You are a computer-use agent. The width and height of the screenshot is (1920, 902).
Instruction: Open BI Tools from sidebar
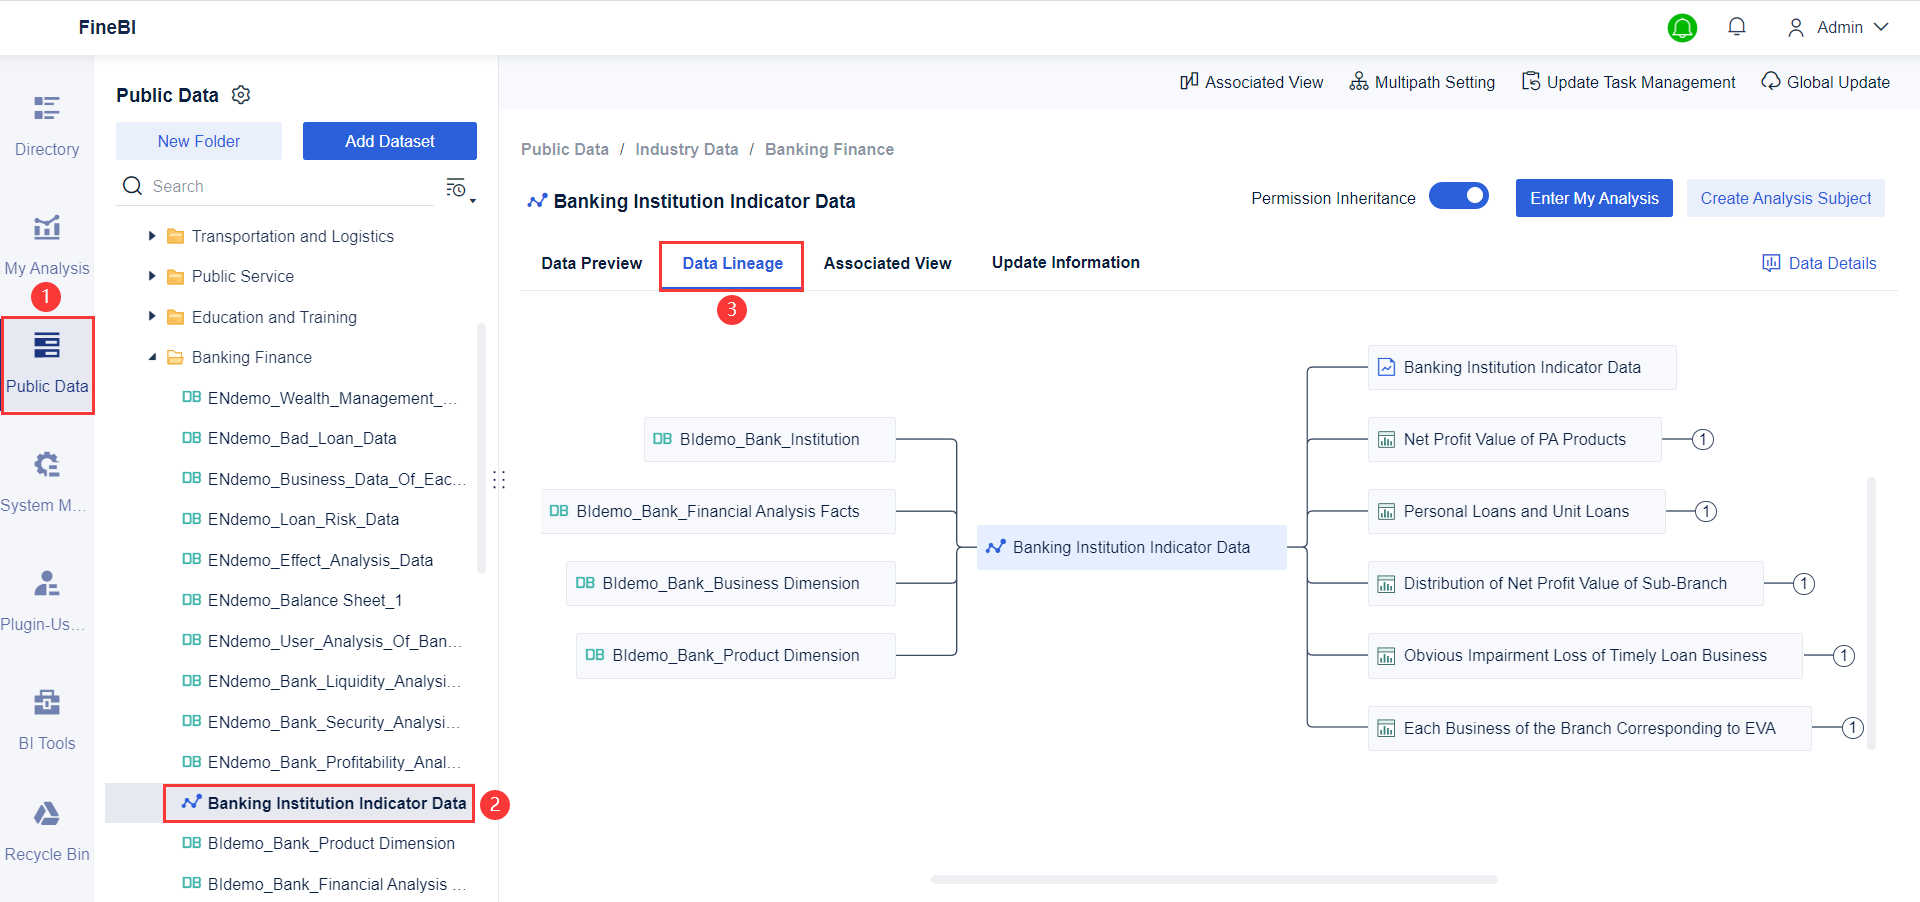pos(46,718)
